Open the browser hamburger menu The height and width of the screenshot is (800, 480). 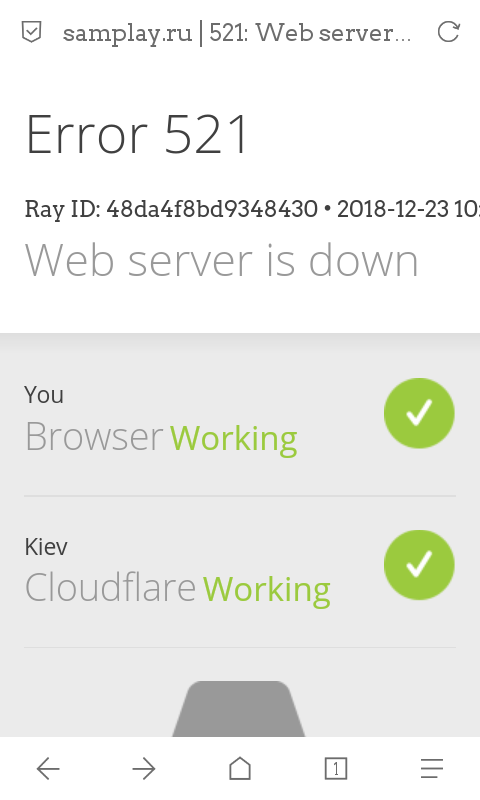point(432,768)
